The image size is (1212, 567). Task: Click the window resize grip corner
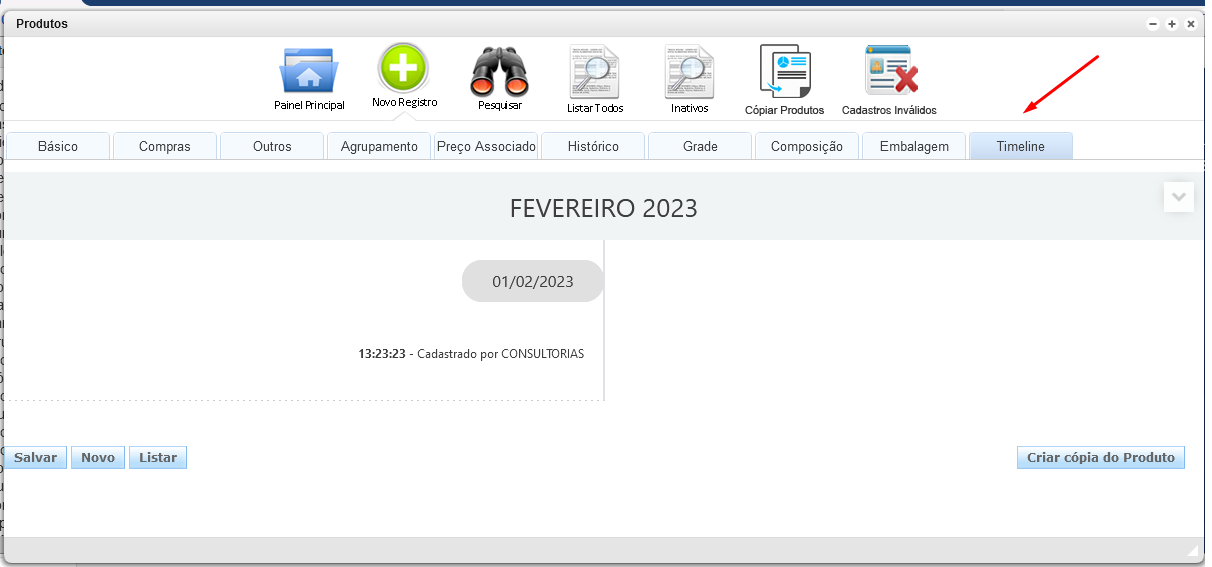[x=1191, y=550]
